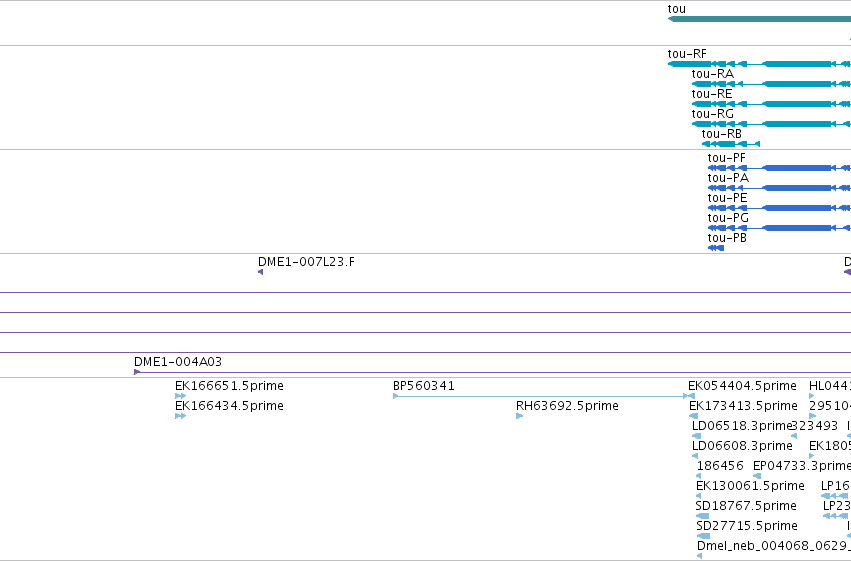Open the tou-PG CDS glyph
This screenshot has height=561, width=851.
[x=779, y=228]
